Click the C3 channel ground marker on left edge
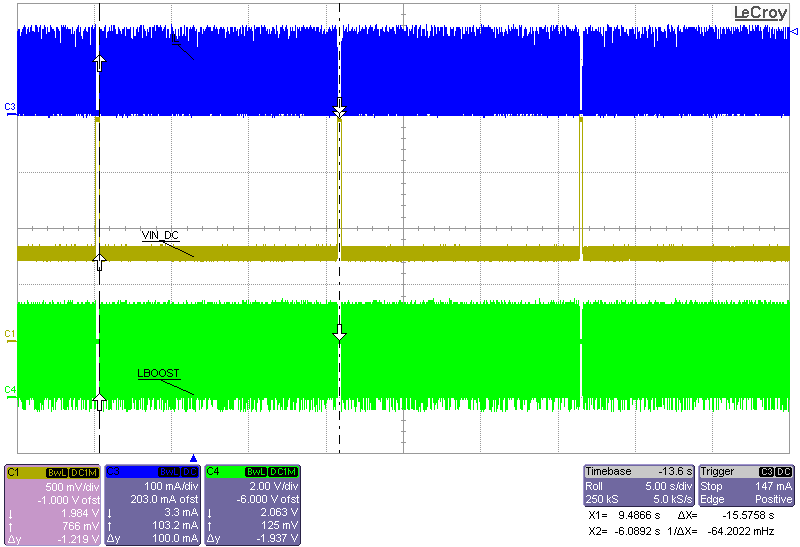The image size is (800, 547). 10,109
